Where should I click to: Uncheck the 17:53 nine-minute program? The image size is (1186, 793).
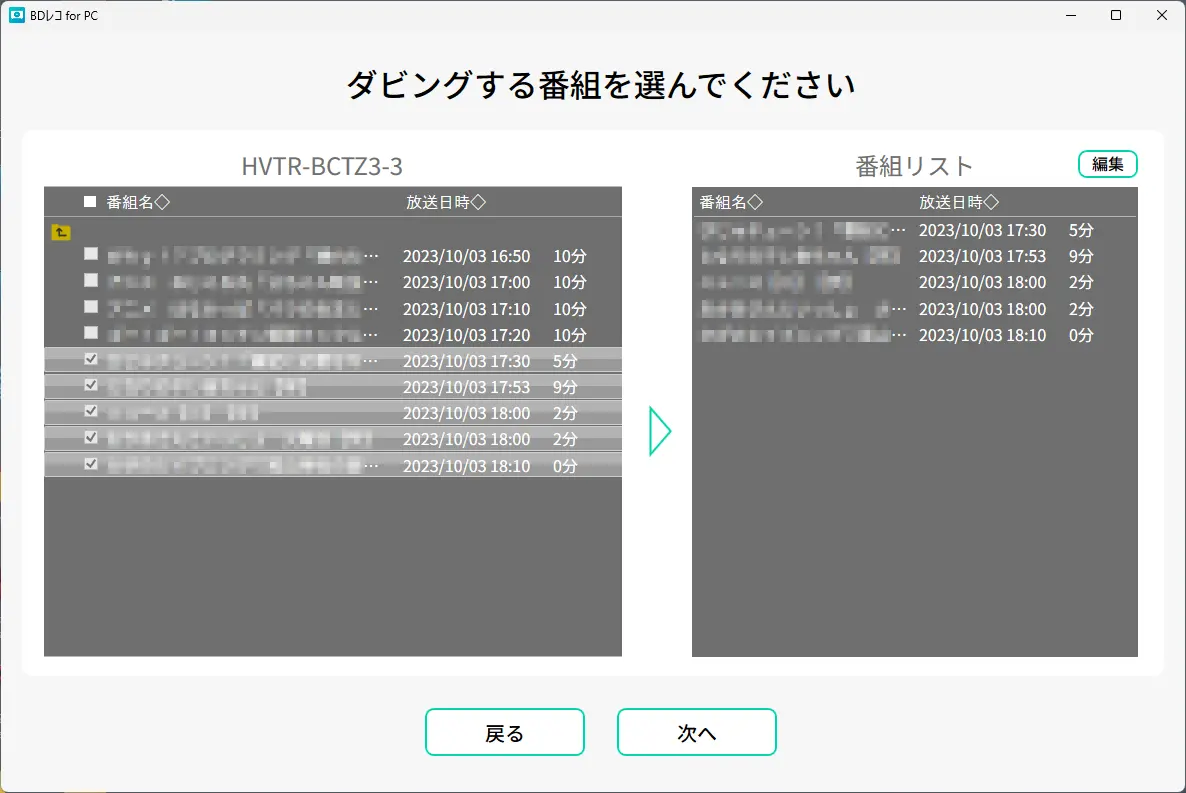(91, 385)
